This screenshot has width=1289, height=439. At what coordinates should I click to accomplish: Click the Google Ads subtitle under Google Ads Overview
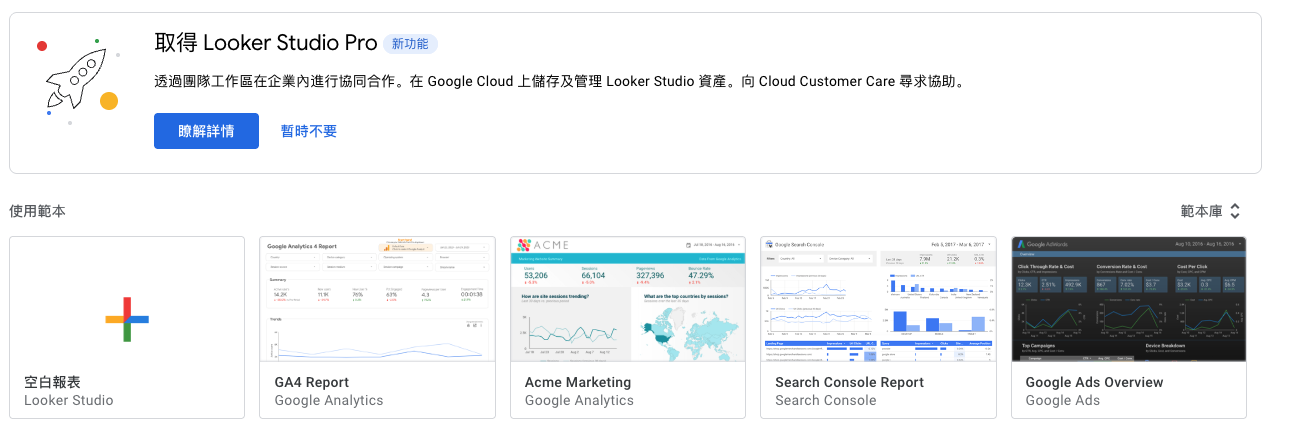[x=1063, y=400]
